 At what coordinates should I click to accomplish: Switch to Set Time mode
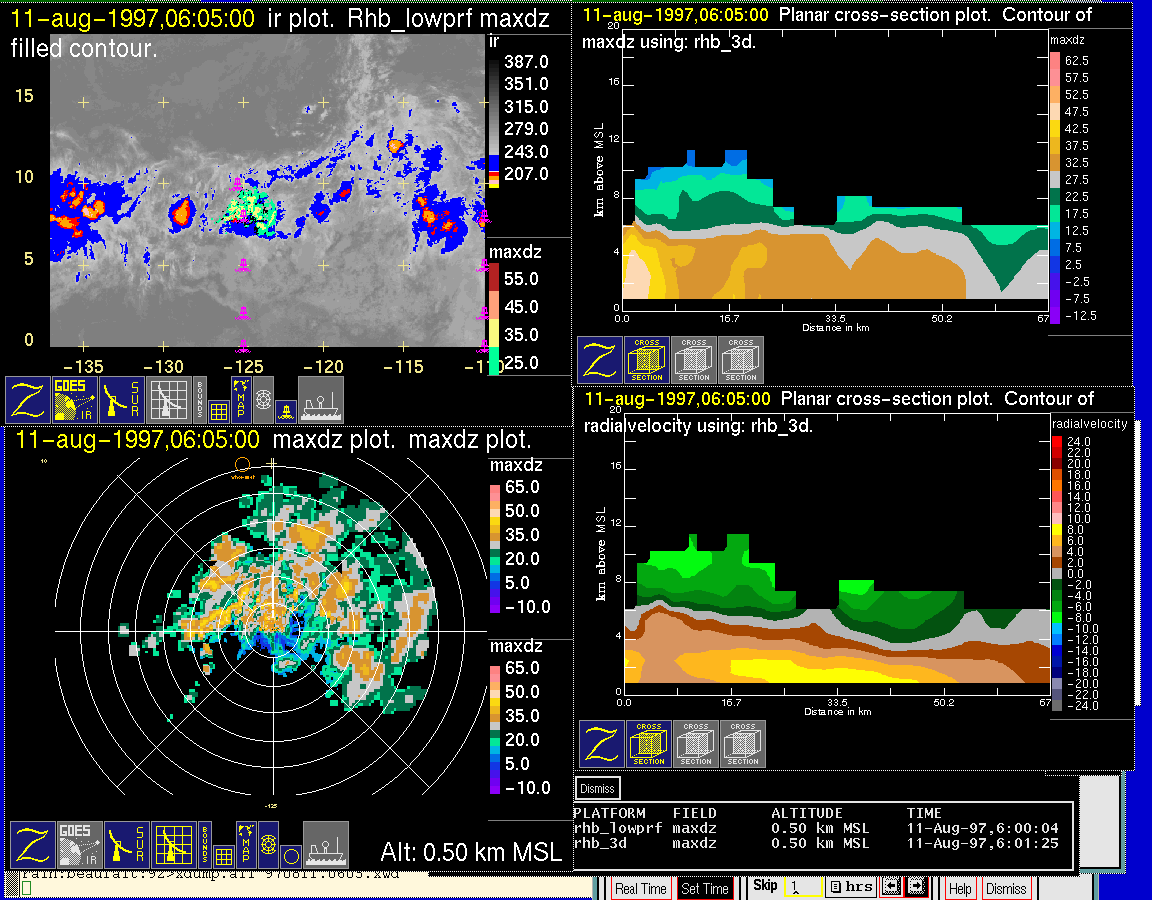(x=705, y=889)
